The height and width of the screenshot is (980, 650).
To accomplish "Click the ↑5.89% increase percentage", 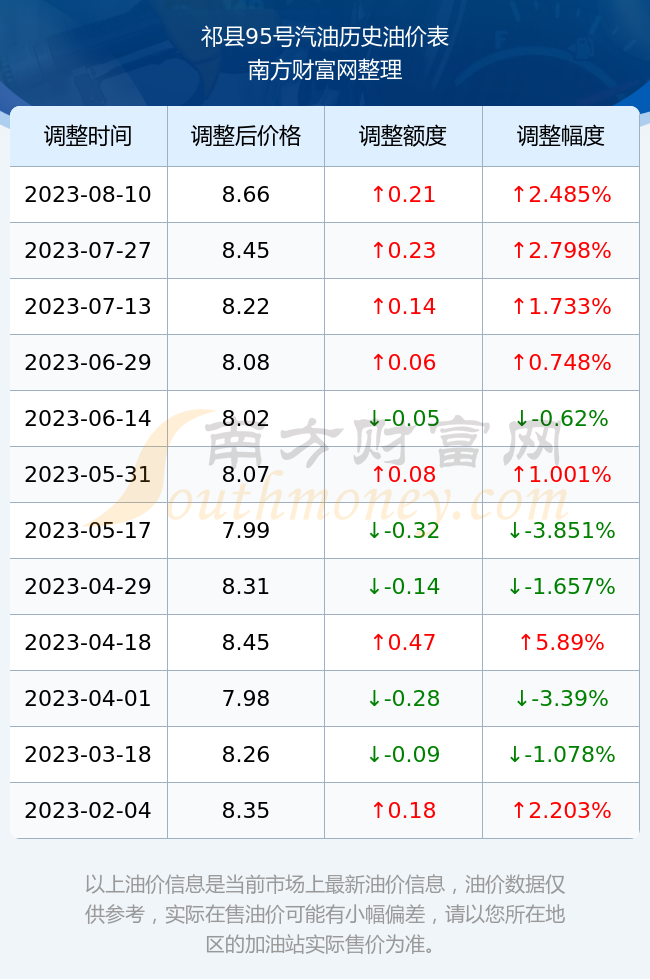I will click(x=561, y=642).
